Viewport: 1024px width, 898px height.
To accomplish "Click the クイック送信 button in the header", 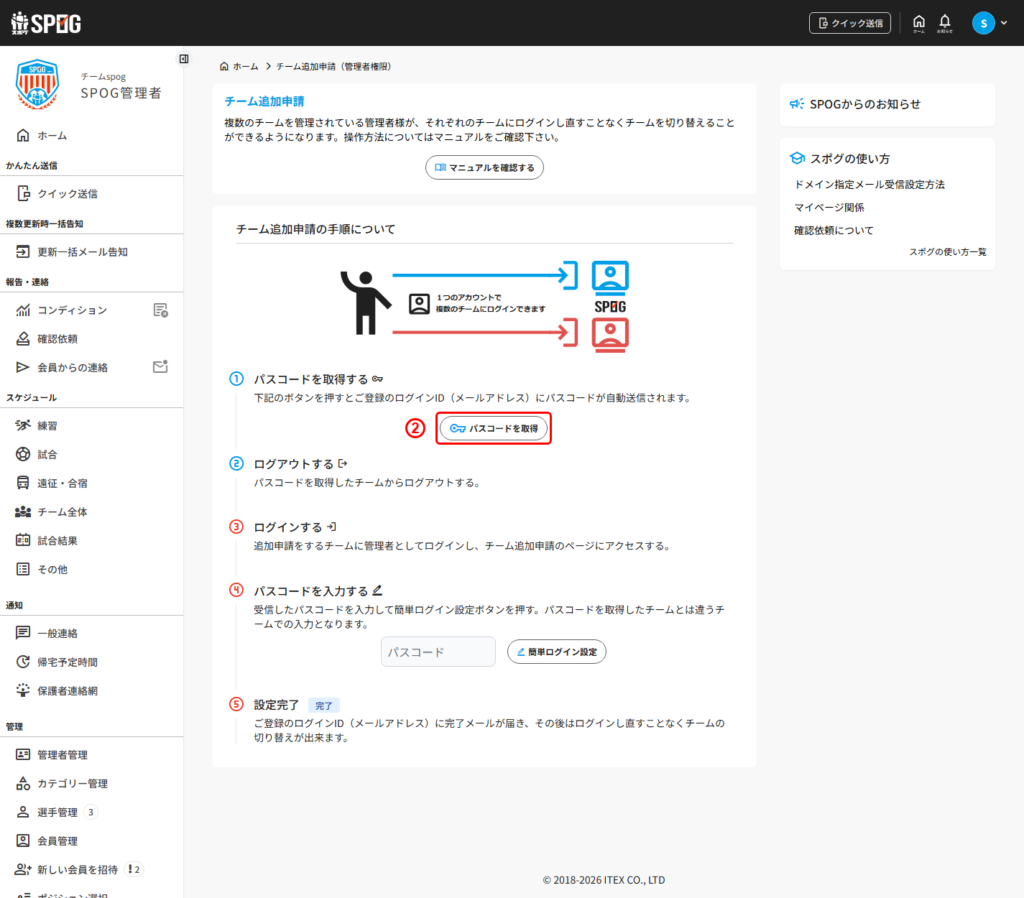I will (x=850, y=23).
